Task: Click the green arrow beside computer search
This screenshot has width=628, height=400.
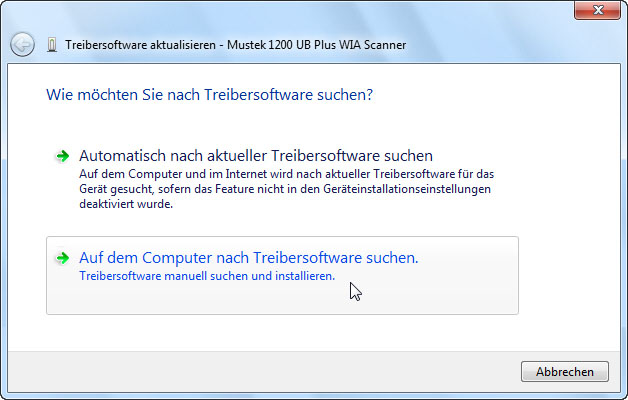Action: coord(63,258)
